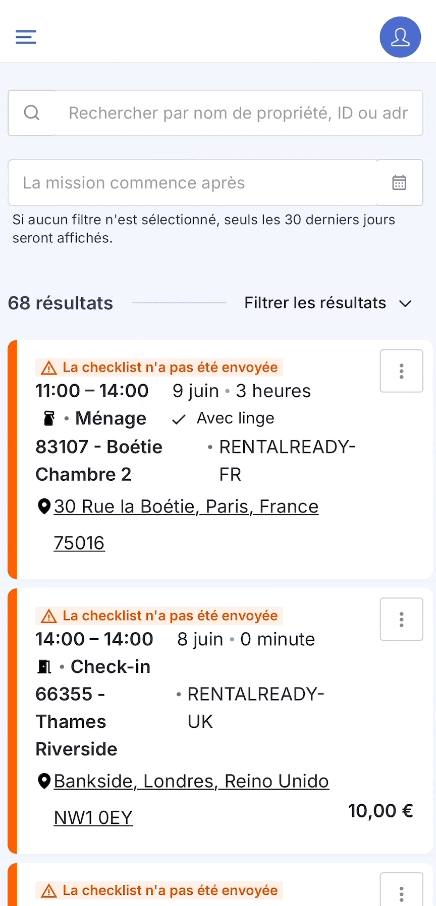This screenshot has width=436, height=906.
Task: Open the user profile avatar
Action: 400,37
